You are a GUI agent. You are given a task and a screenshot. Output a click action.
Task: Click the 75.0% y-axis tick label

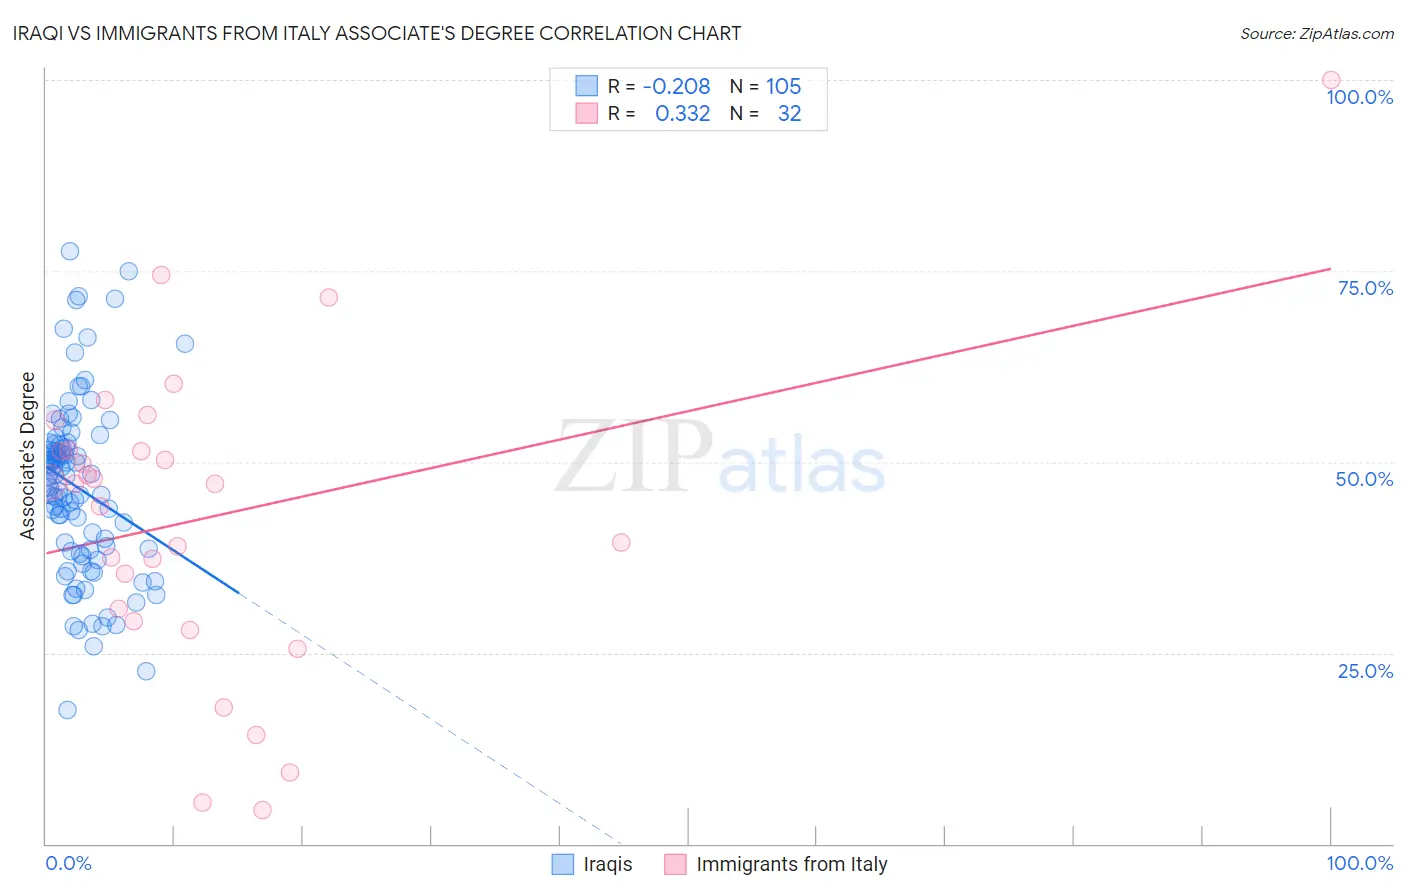[1365, 288]
